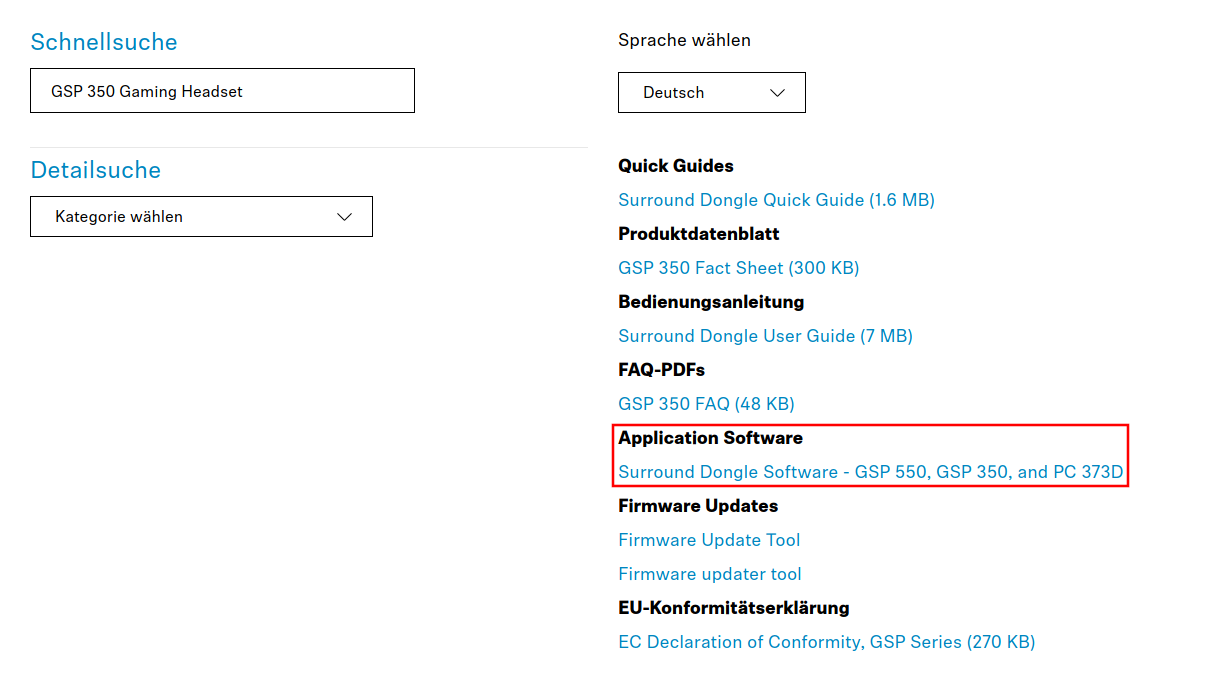
Task: Open Surround Dongle Quick Guide link
Action: 776,200
